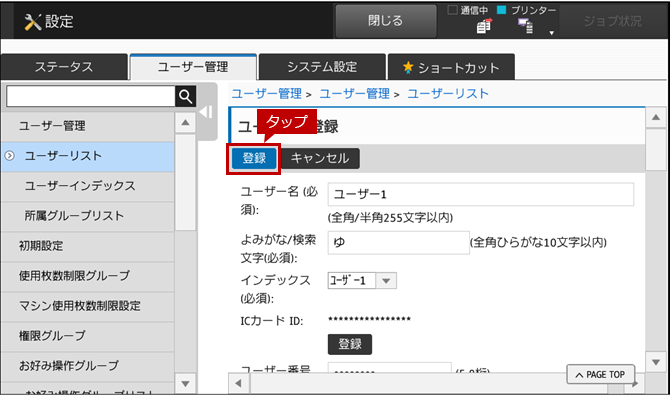Click the キャンセル button
This screenshot has height=396, width=670.
pos(320,158)
